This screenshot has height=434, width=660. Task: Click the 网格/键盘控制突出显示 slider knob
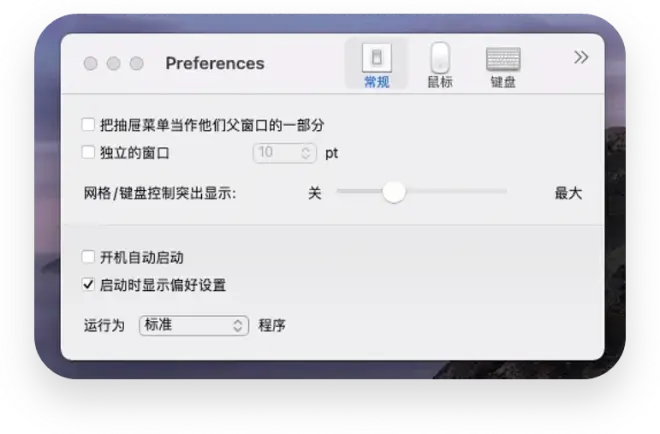tap(394, 192)
